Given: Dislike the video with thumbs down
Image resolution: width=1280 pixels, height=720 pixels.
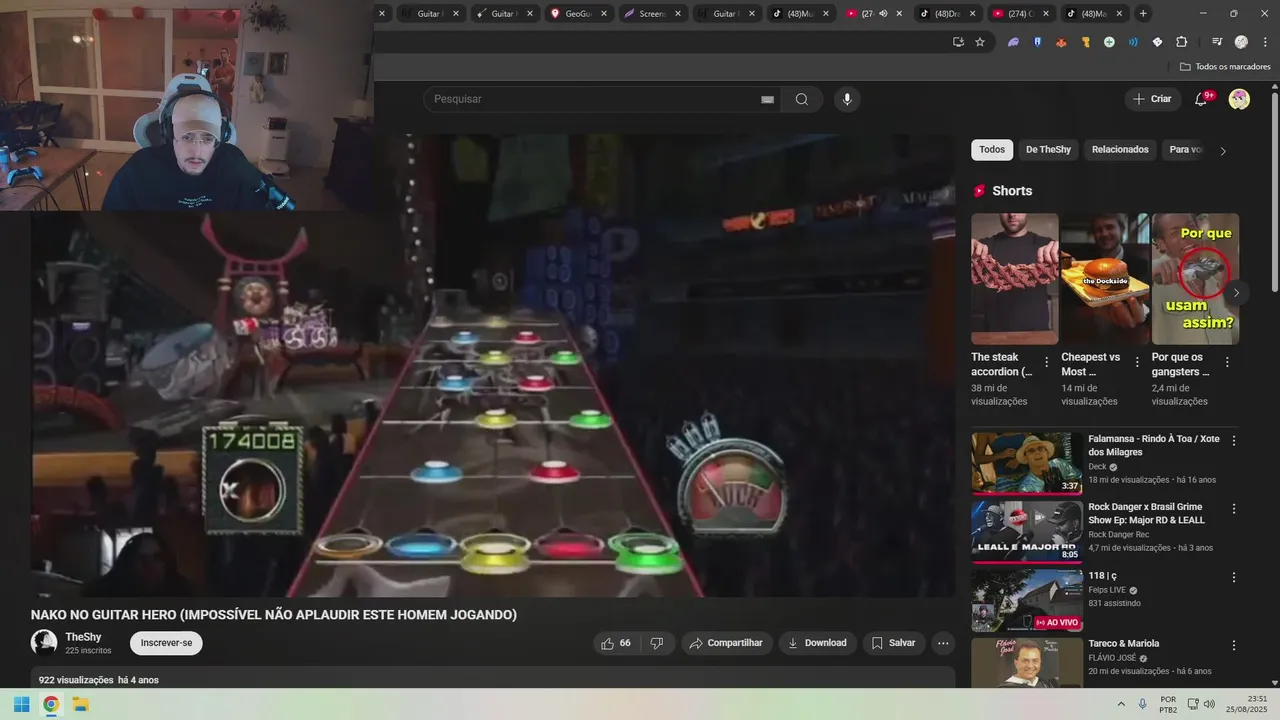Looking at the screenshot, I should [657, 643].
